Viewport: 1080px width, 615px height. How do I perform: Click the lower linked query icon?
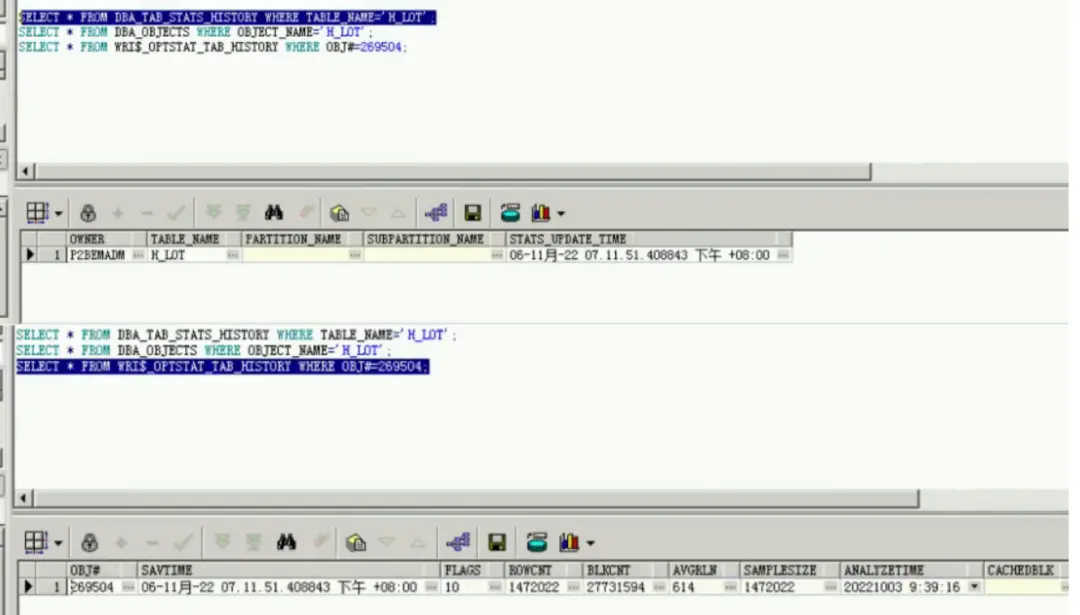pos(458,543)
